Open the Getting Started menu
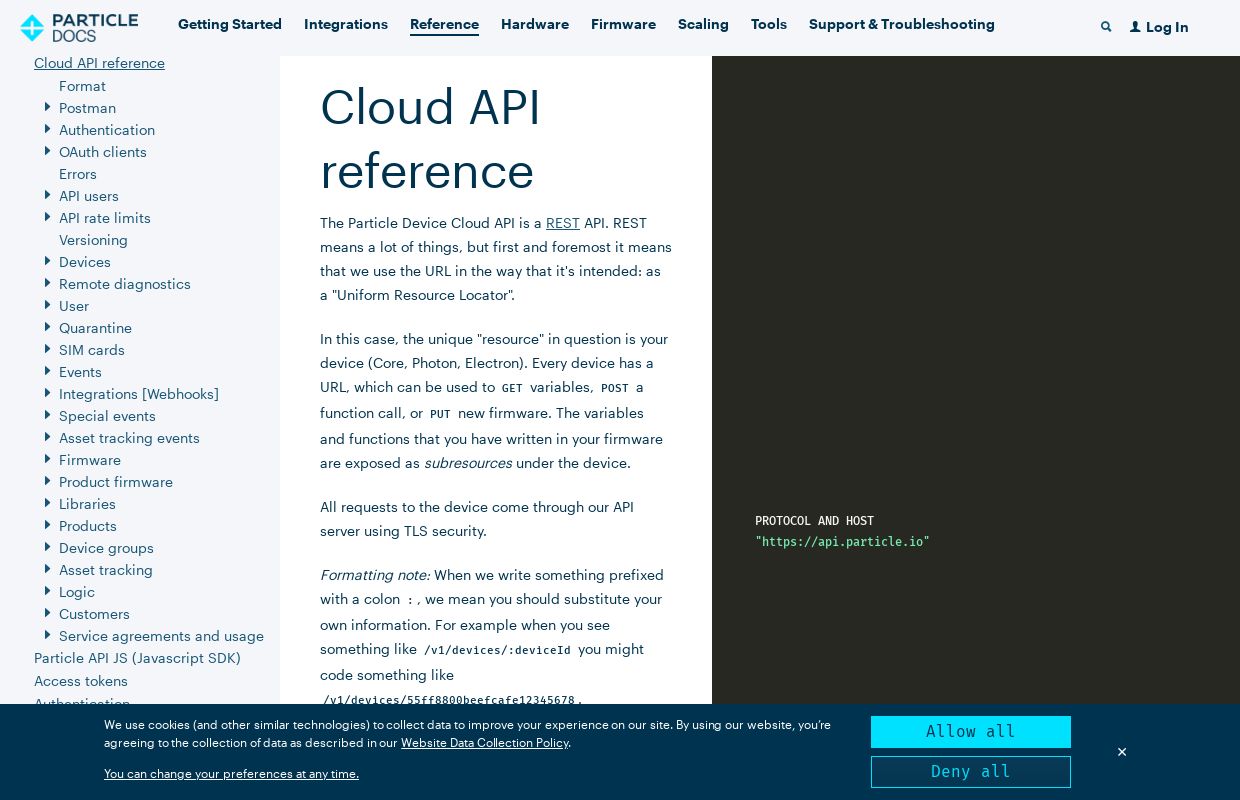 click(x=230, y=25)
